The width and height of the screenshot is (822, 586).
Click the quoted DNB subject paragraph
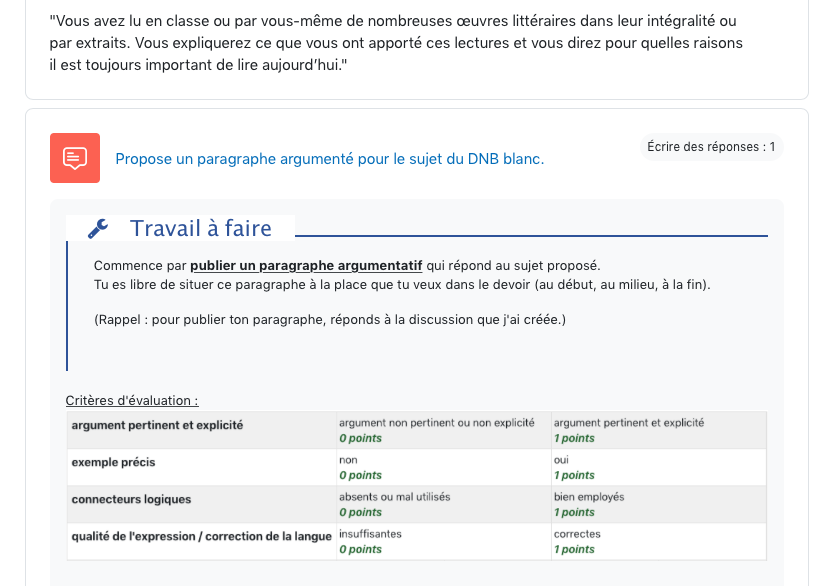tap(393, 43)
